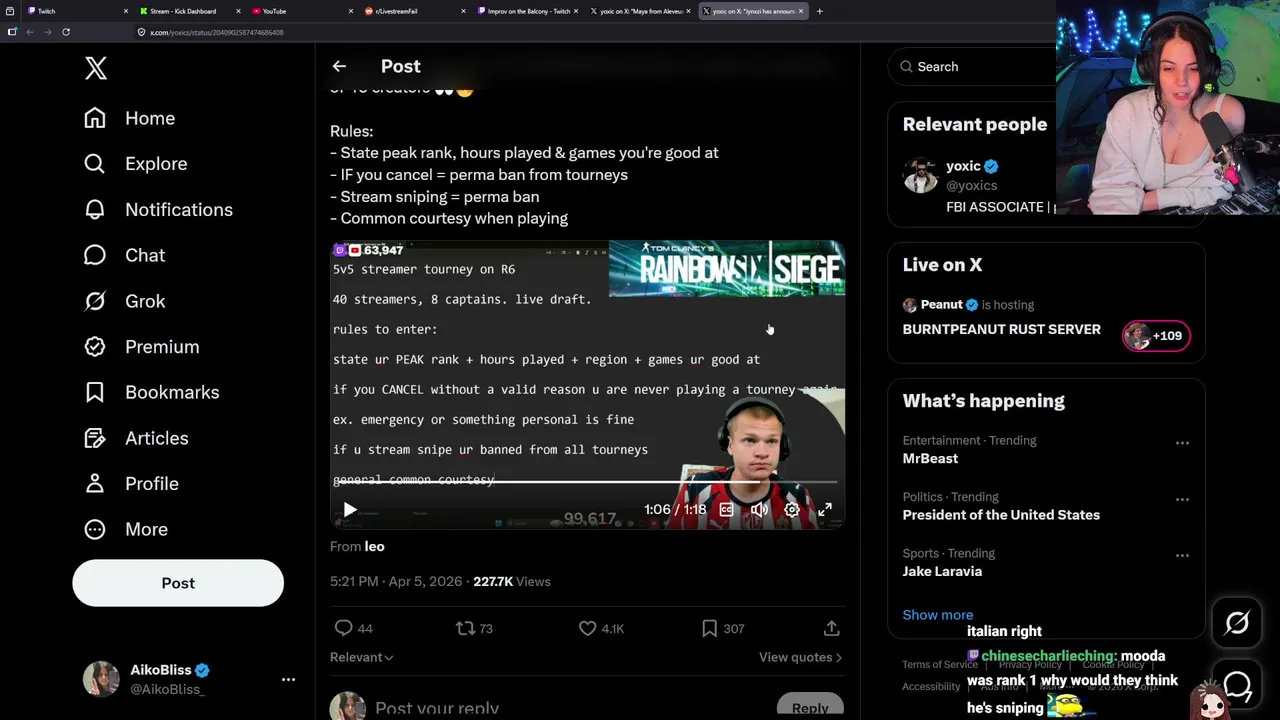Viewport: 1280px width, 720px height.
Task: Open the More menu in the sidebar
Action: 126,529
